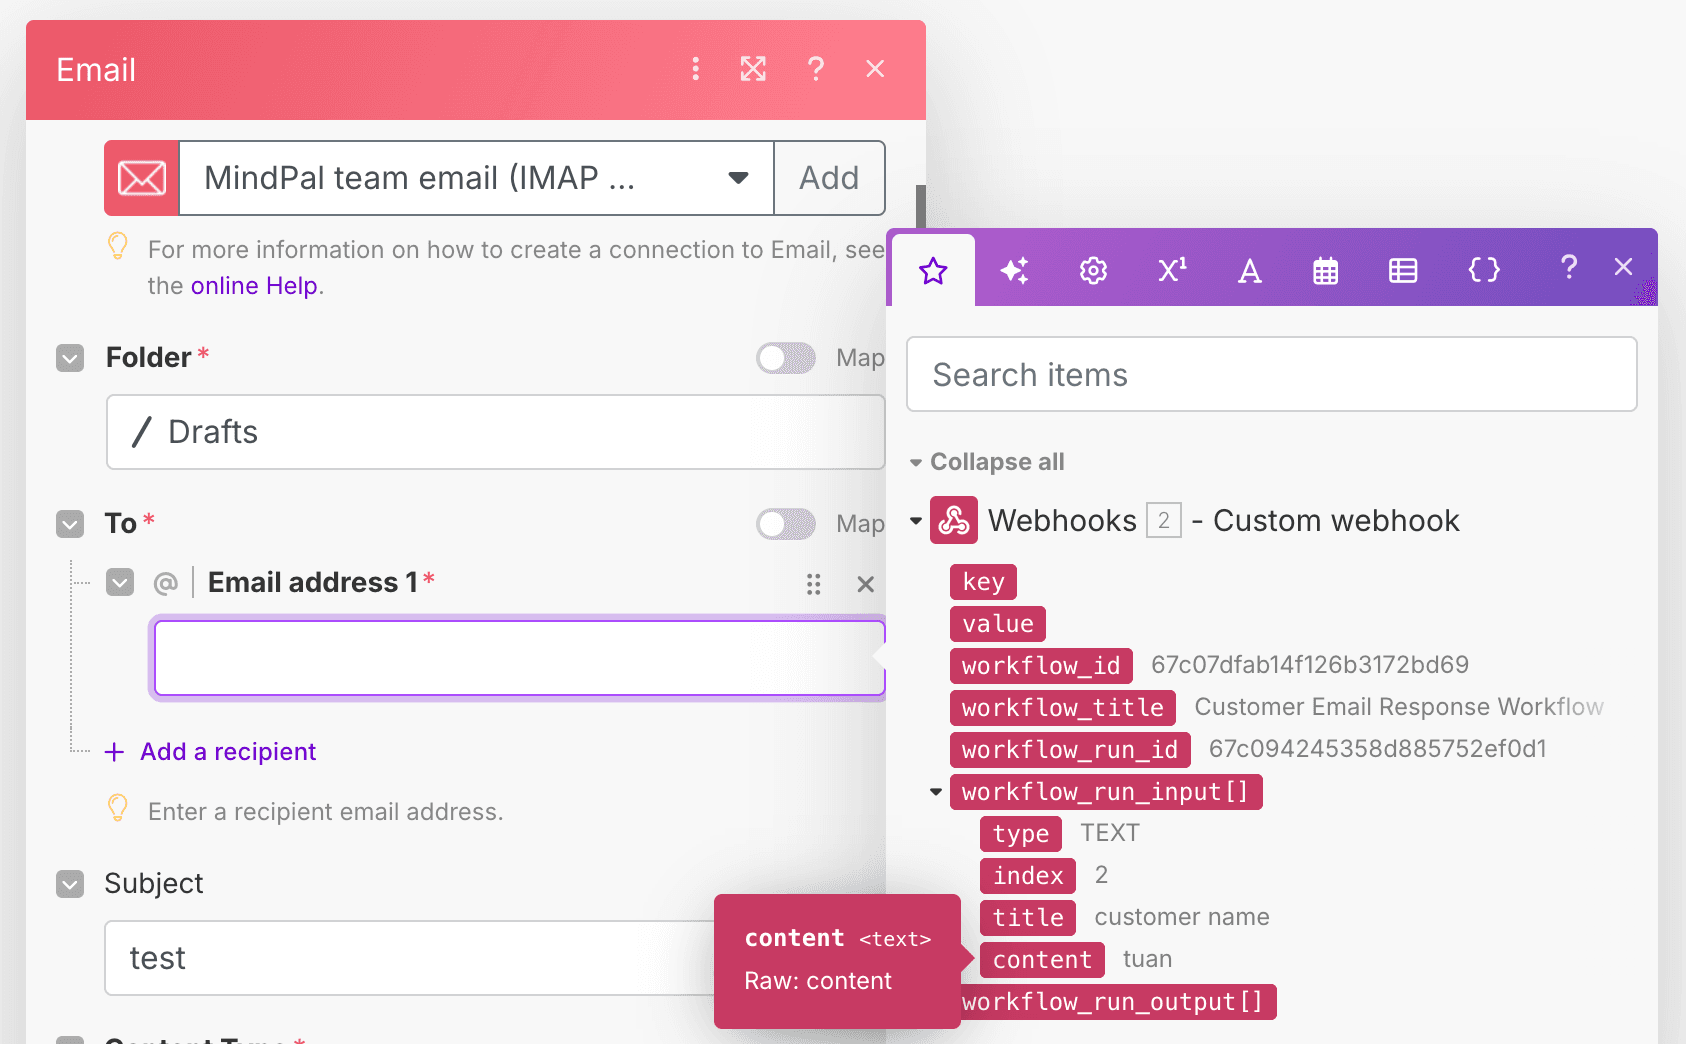Collapse the Webhooks Custom webhook tree

917,520
